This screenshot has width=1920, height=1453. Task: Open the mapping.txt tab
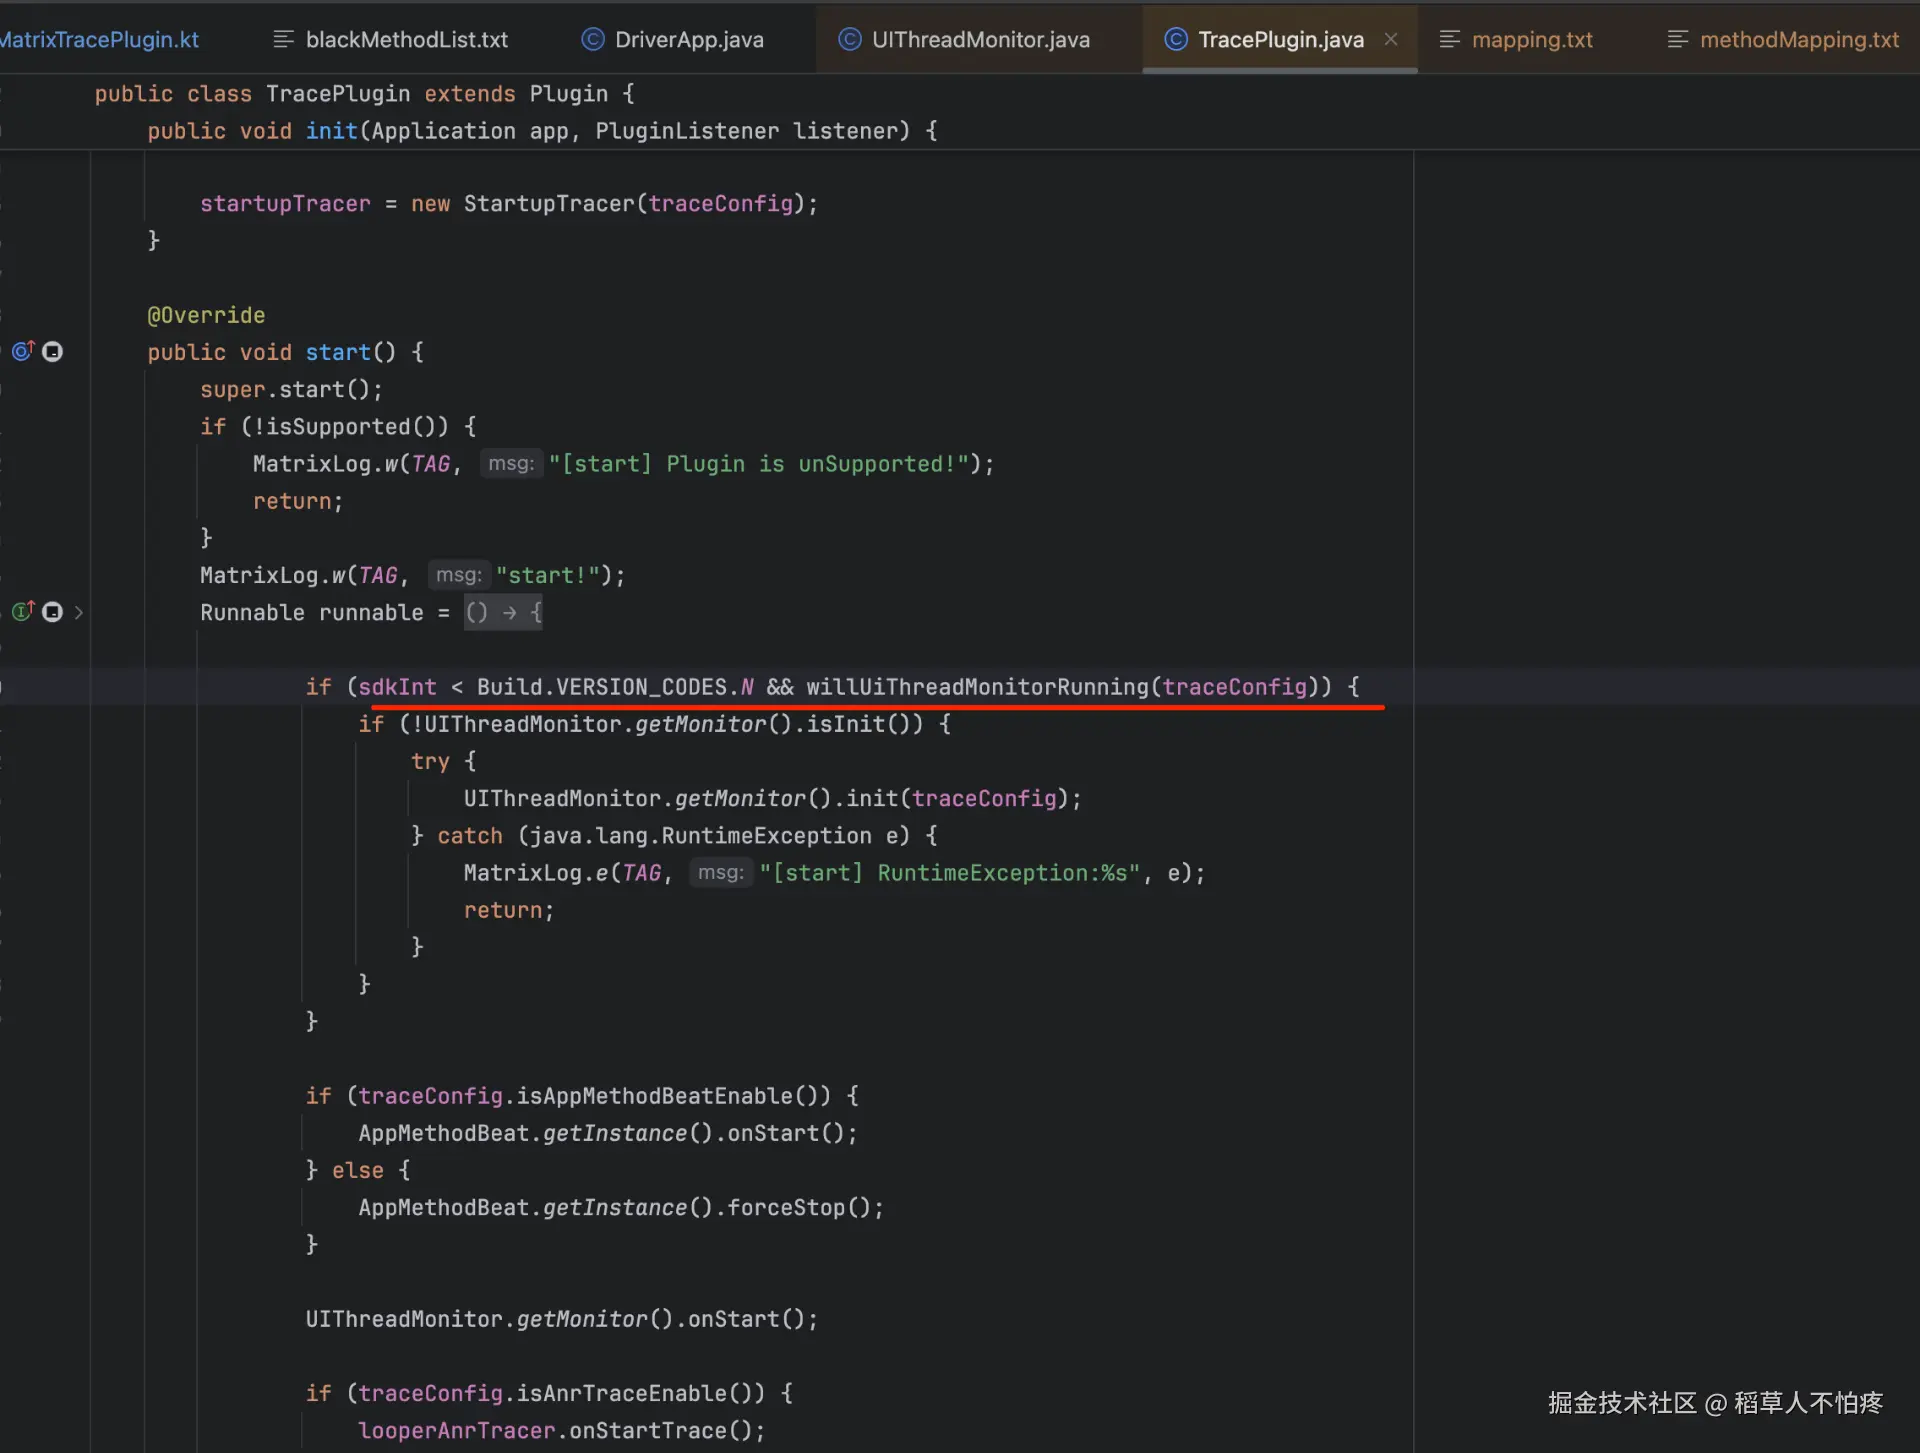click(1531, 39)
